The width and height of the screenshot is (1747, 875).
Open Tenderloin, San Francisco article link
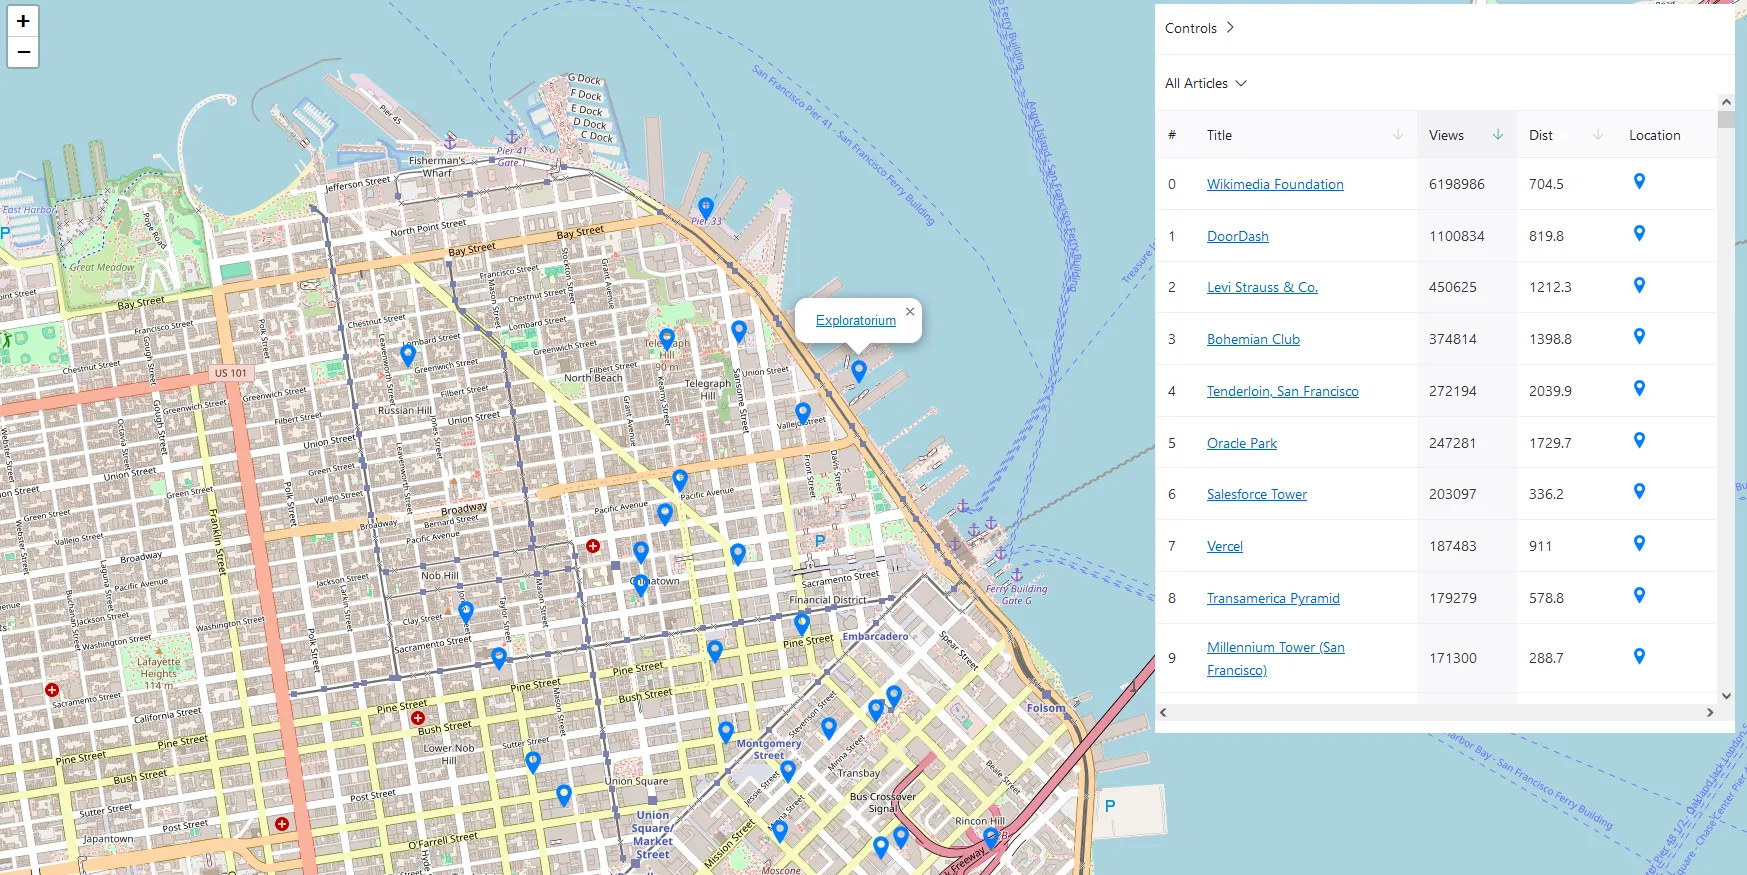point(1283,391)
